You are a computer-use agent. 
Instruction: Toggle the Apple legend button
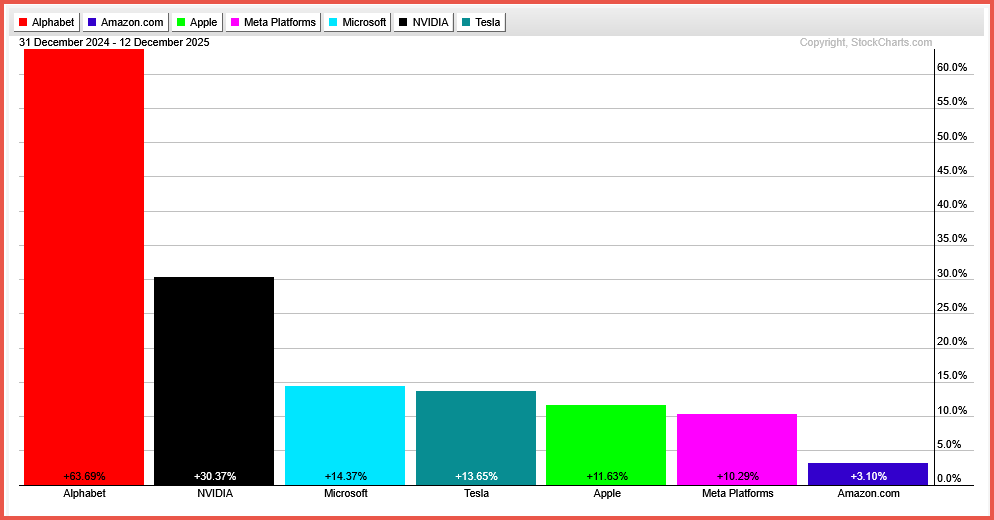pos(196,22)
